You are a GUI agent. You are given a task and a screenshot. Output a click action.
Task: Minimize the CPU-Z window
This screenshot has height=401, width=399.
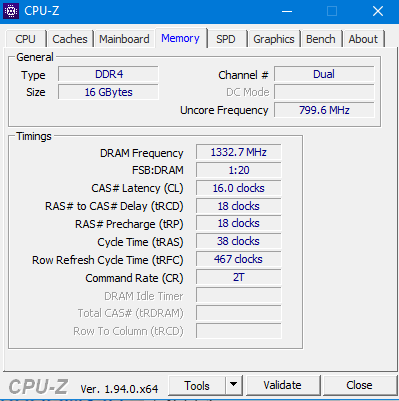click(x=287, y=12)
